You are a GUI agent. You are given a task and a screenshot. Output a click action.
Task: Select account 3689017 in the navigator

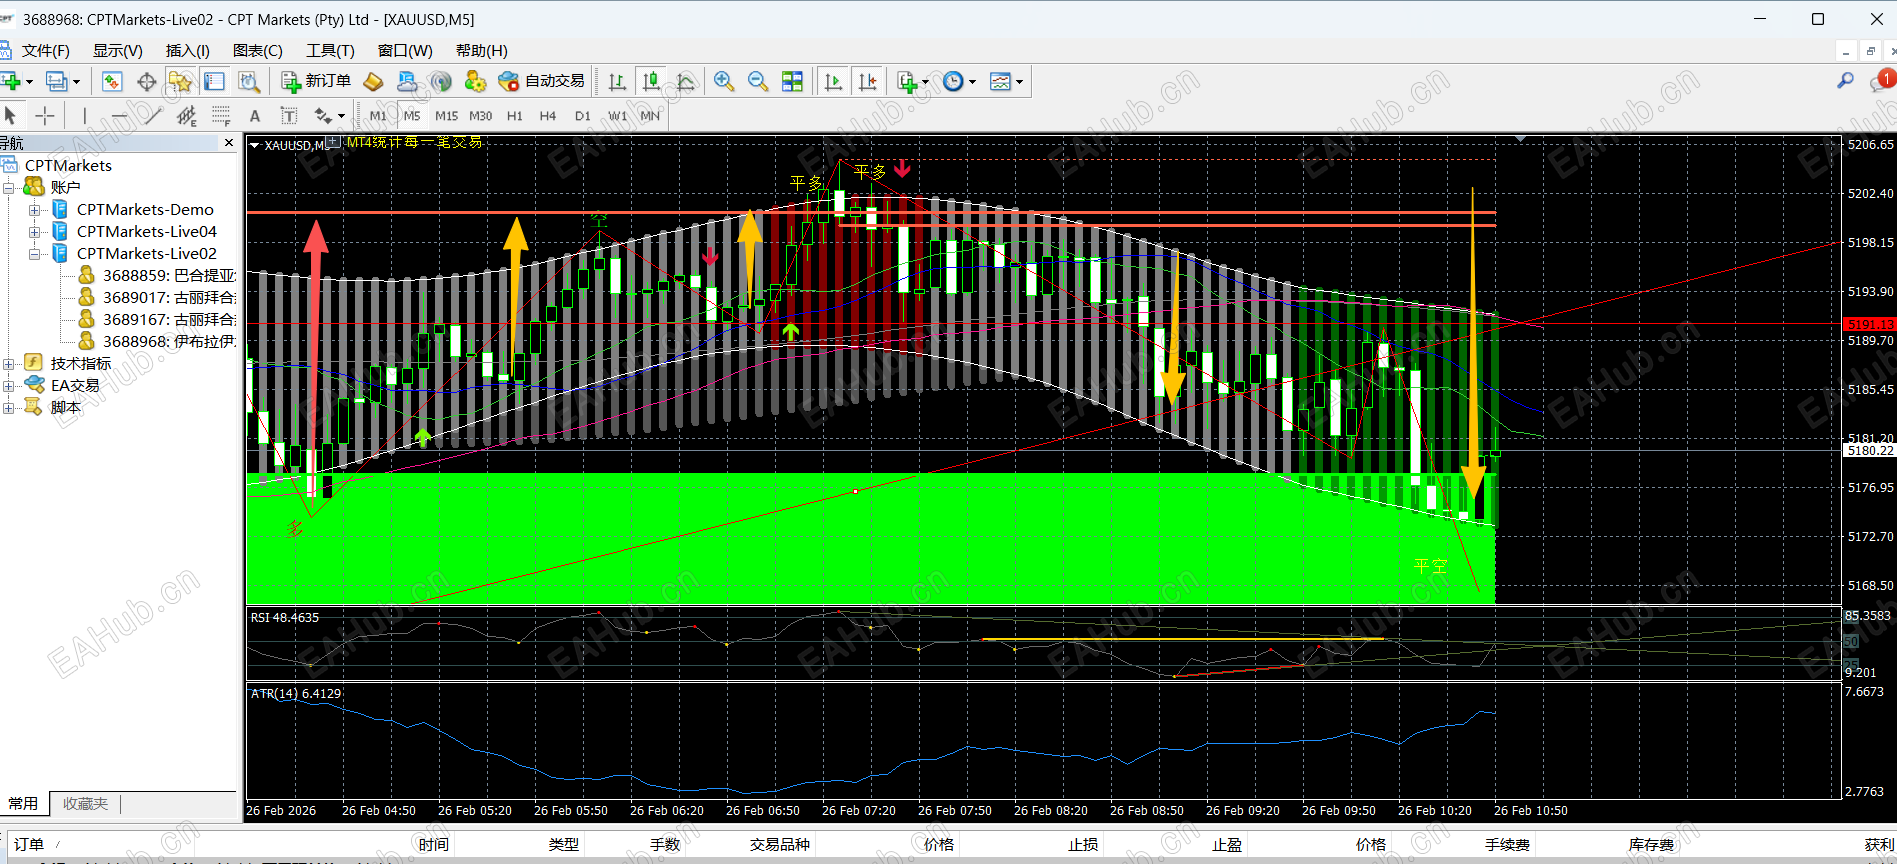tap(159, 297)
